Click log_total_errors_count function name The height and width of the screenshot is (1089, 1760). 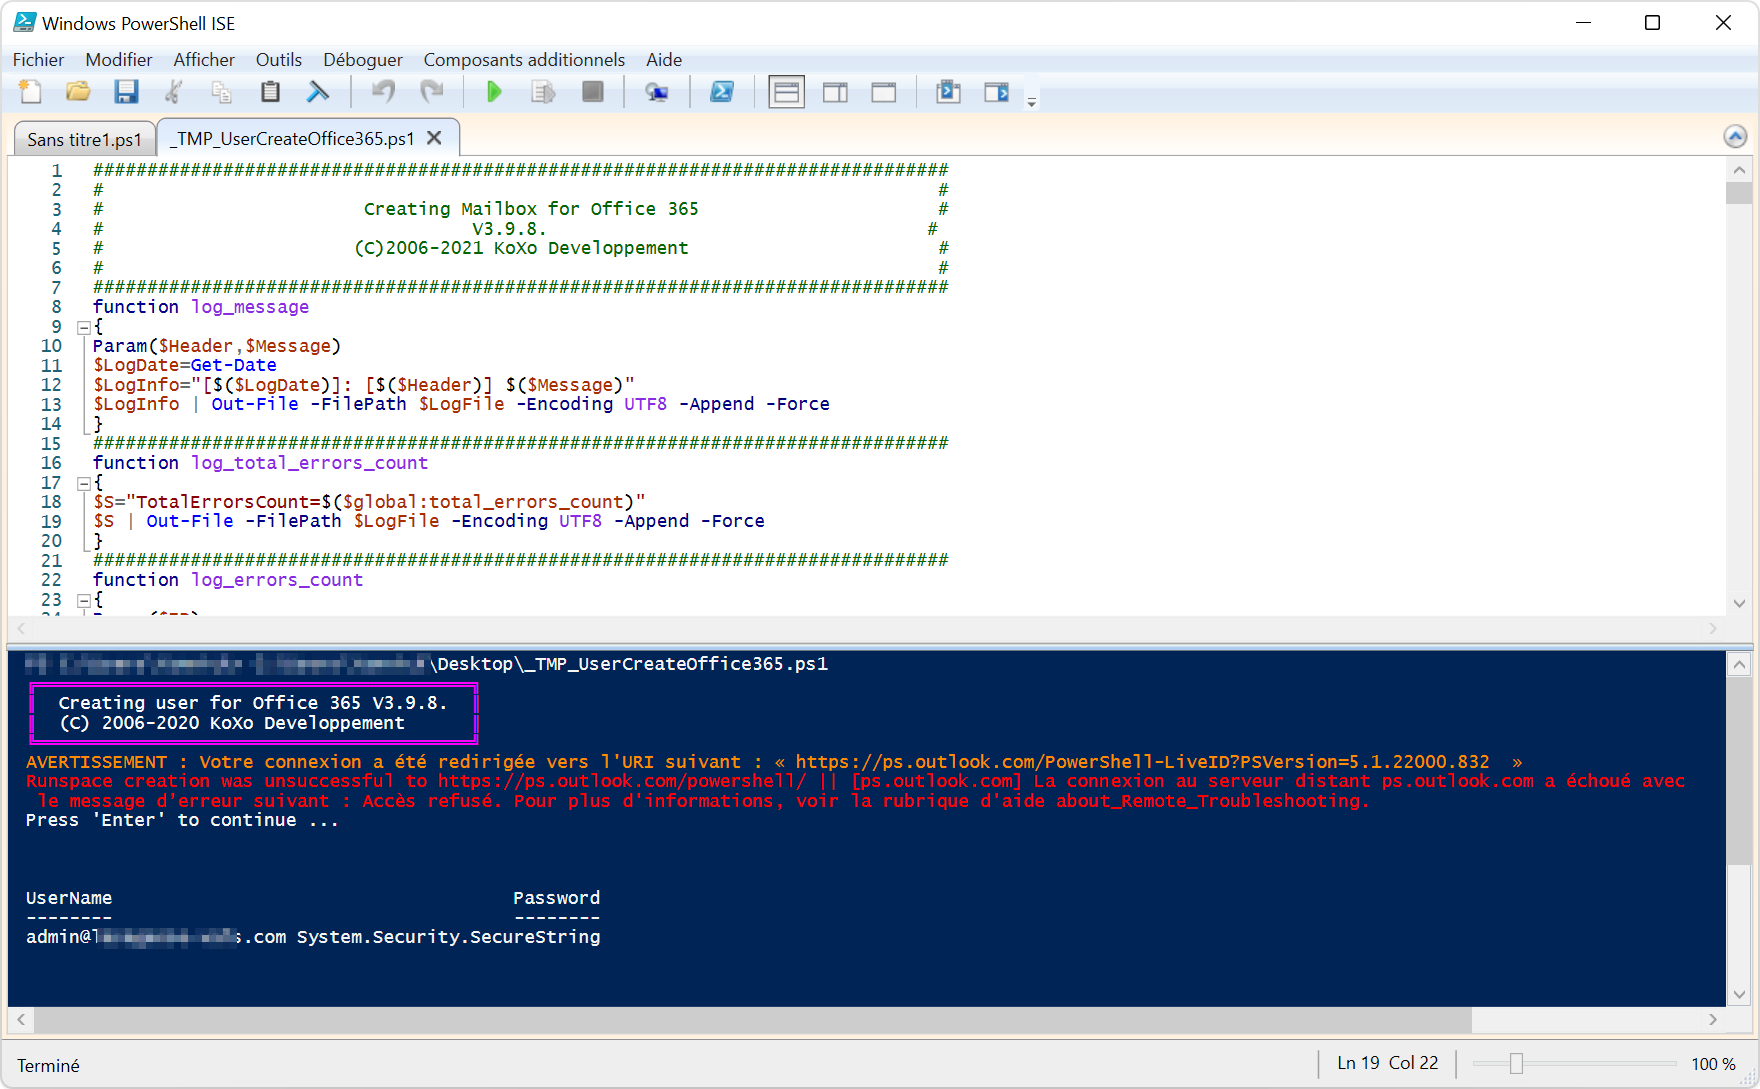[310, 463]
